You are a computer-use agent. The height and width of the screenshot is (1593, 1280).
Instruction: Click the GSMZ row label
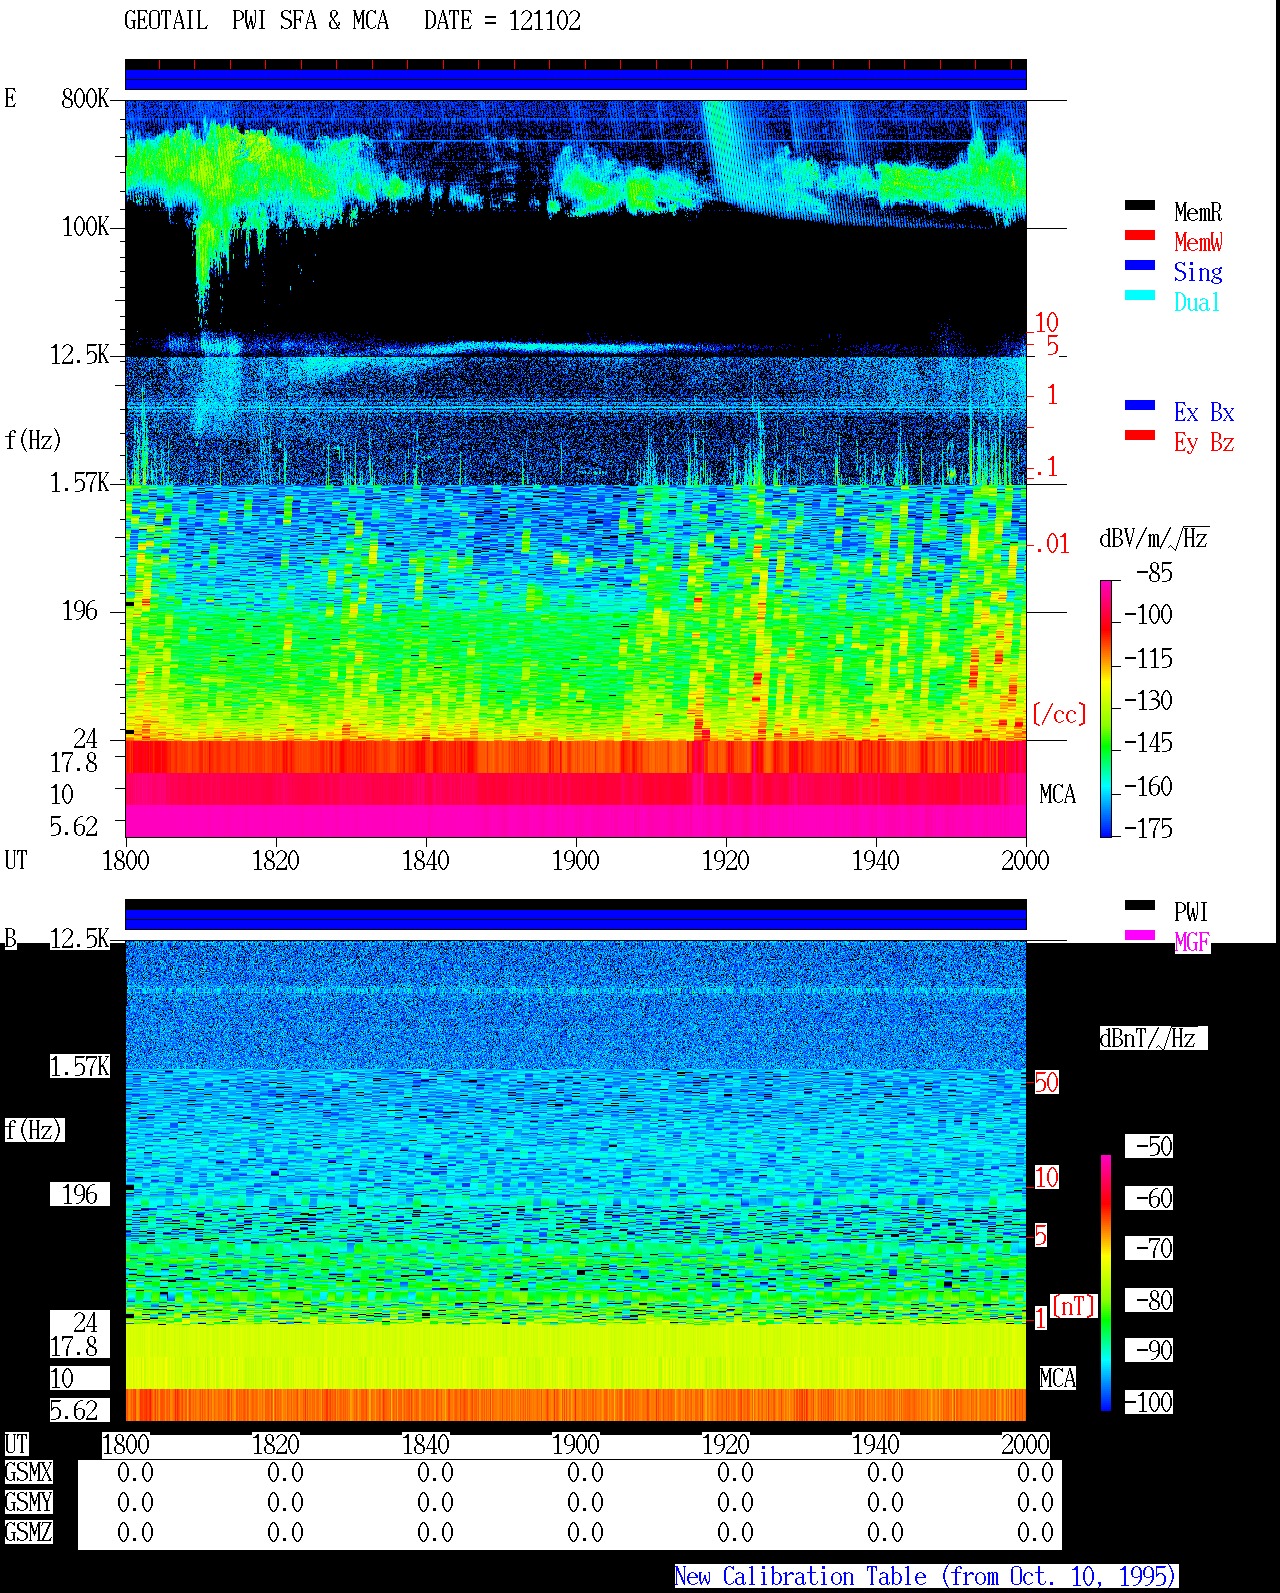[28, 1532]
